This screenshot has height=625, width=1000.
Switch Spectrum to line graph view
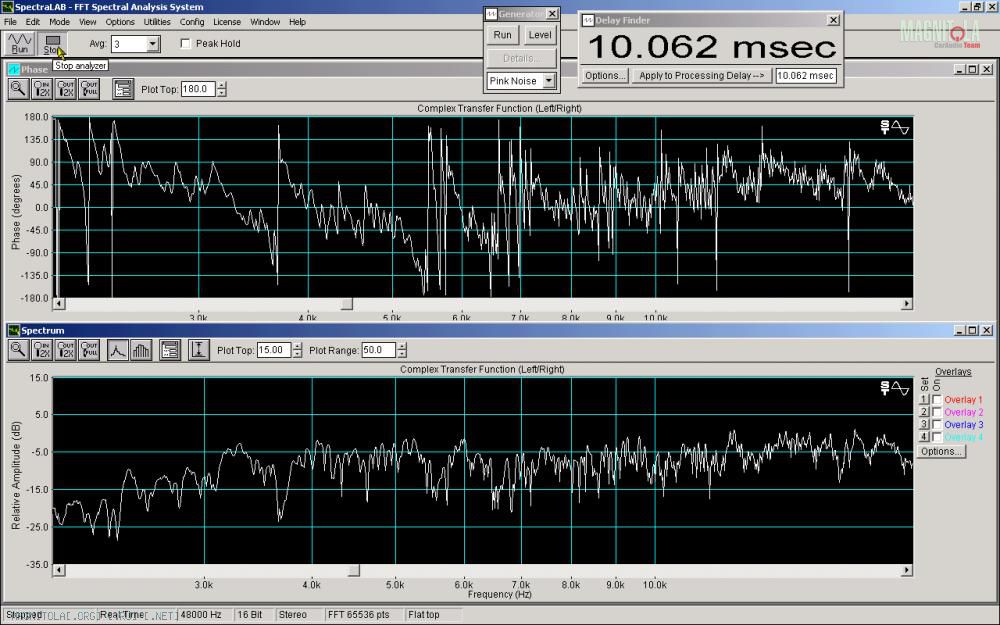(118, 350)
